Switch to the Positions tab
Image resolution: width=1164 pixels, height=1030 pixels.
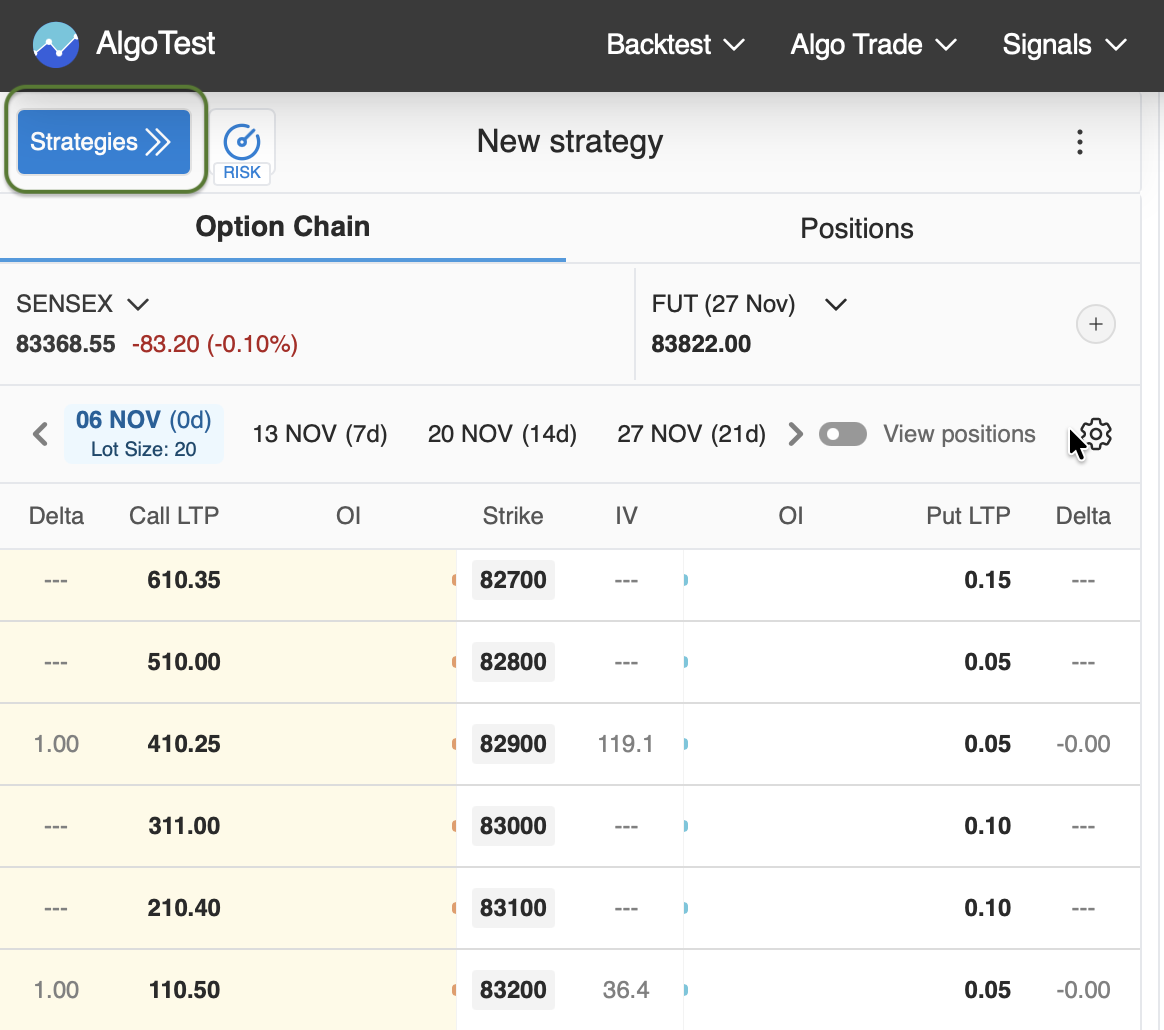857,228
